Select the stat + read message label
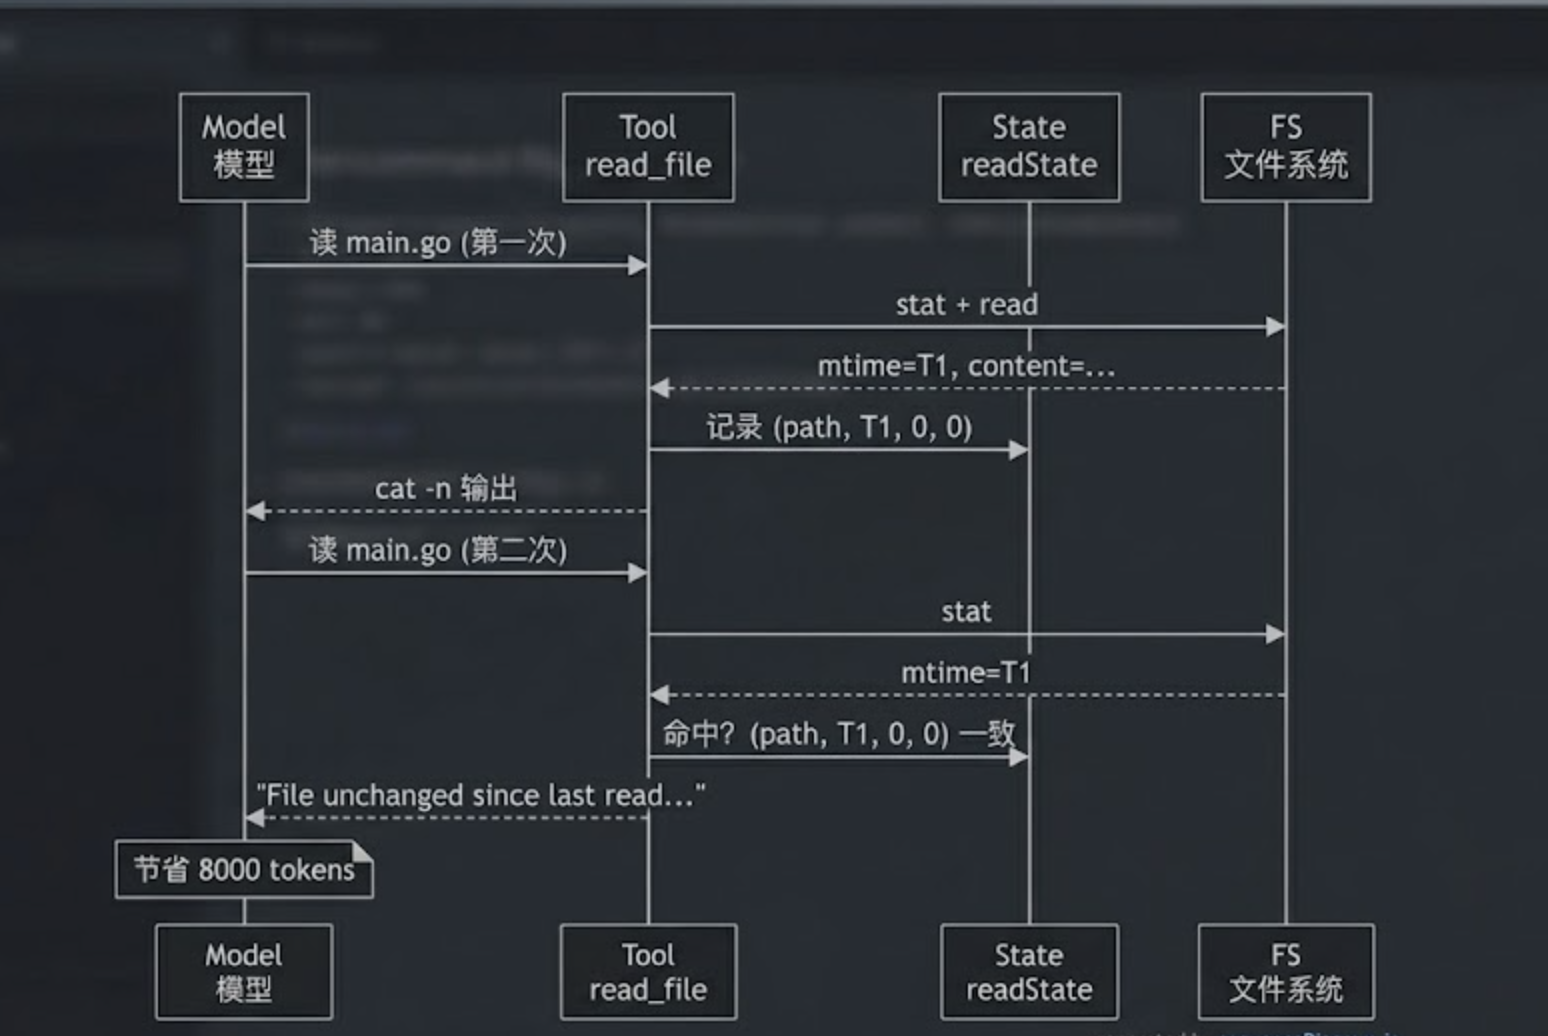The image size is (1548, 1036). coord(966,304)
